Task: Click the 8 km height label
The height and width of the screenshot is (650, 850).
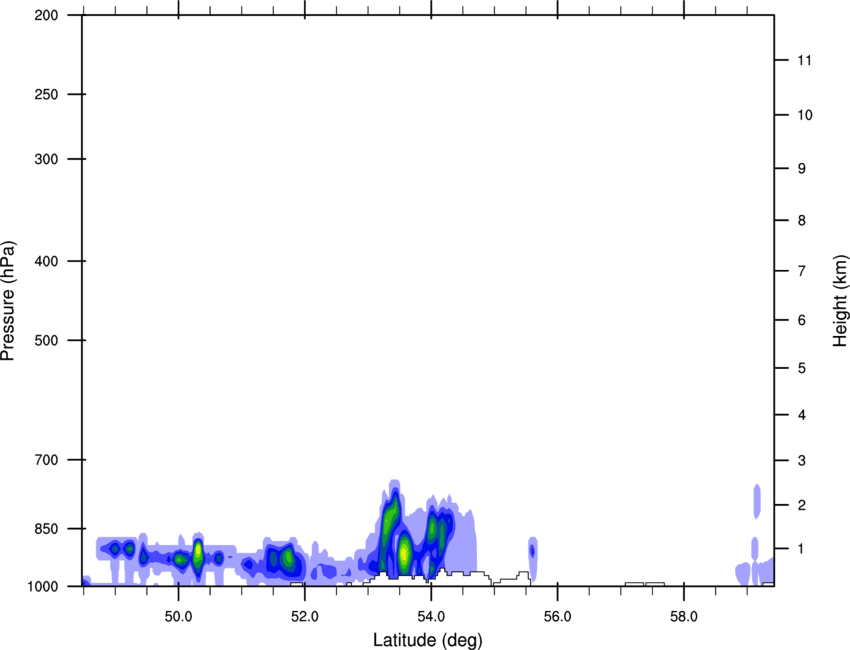Action: pos(802,221)
